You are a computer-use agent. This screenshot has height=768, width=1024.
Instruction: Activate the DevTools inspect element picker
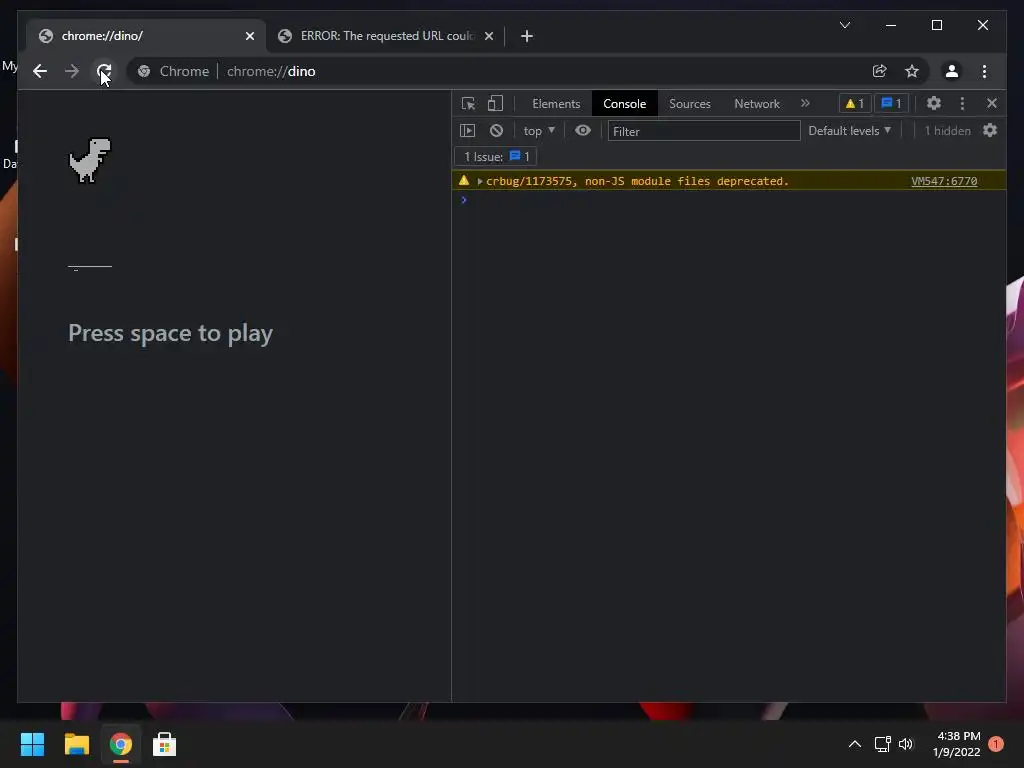coord(468,103)
